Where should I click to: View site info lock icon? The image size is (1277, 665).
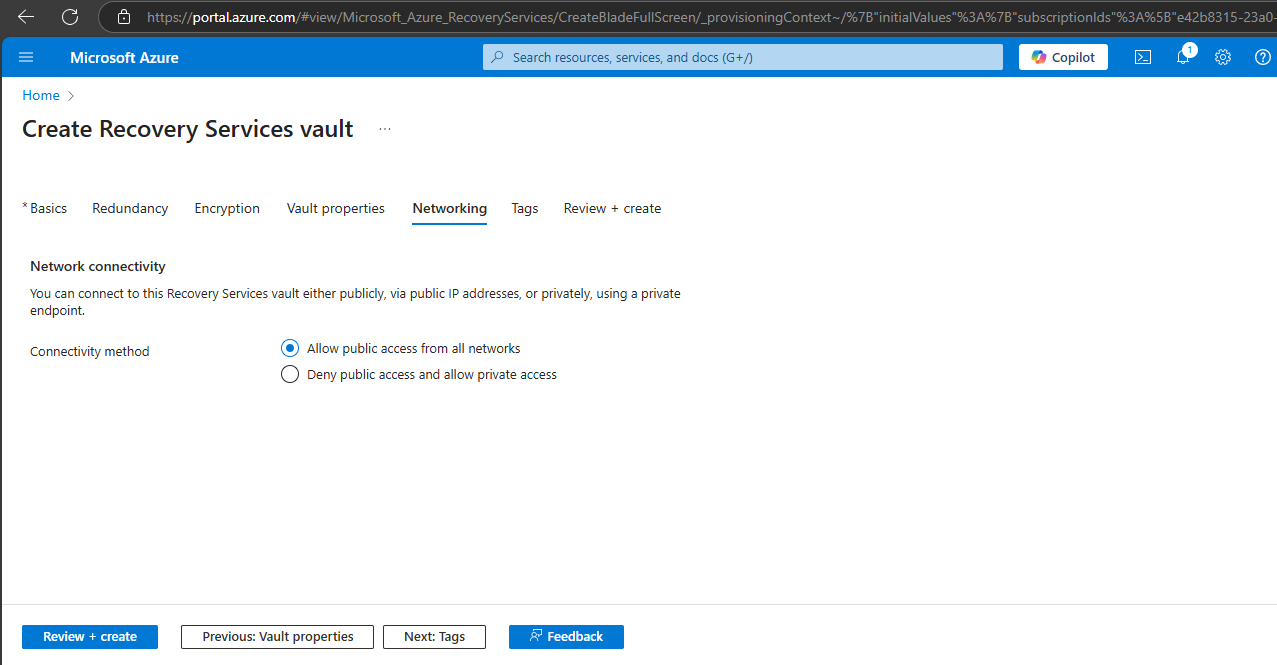[x=124, y=17]
